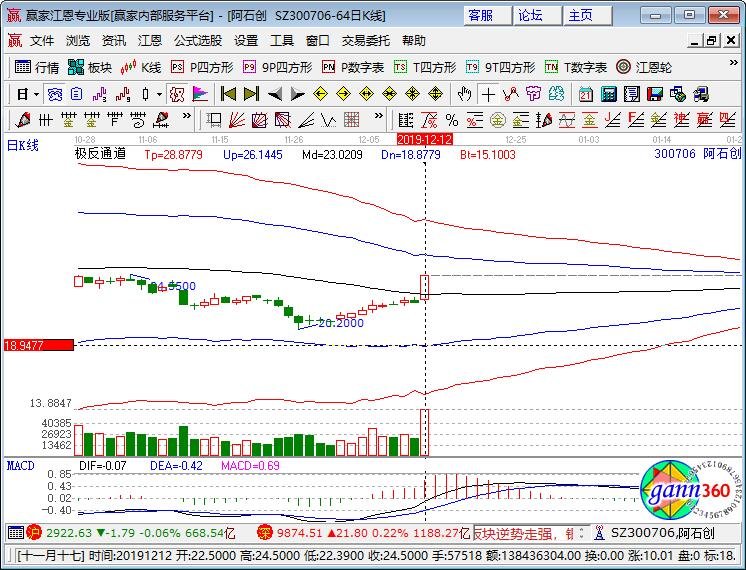The height and width of the screenshot is (570, 746).
Task: Open the 浏览 menu
Action: pos(78,41)
